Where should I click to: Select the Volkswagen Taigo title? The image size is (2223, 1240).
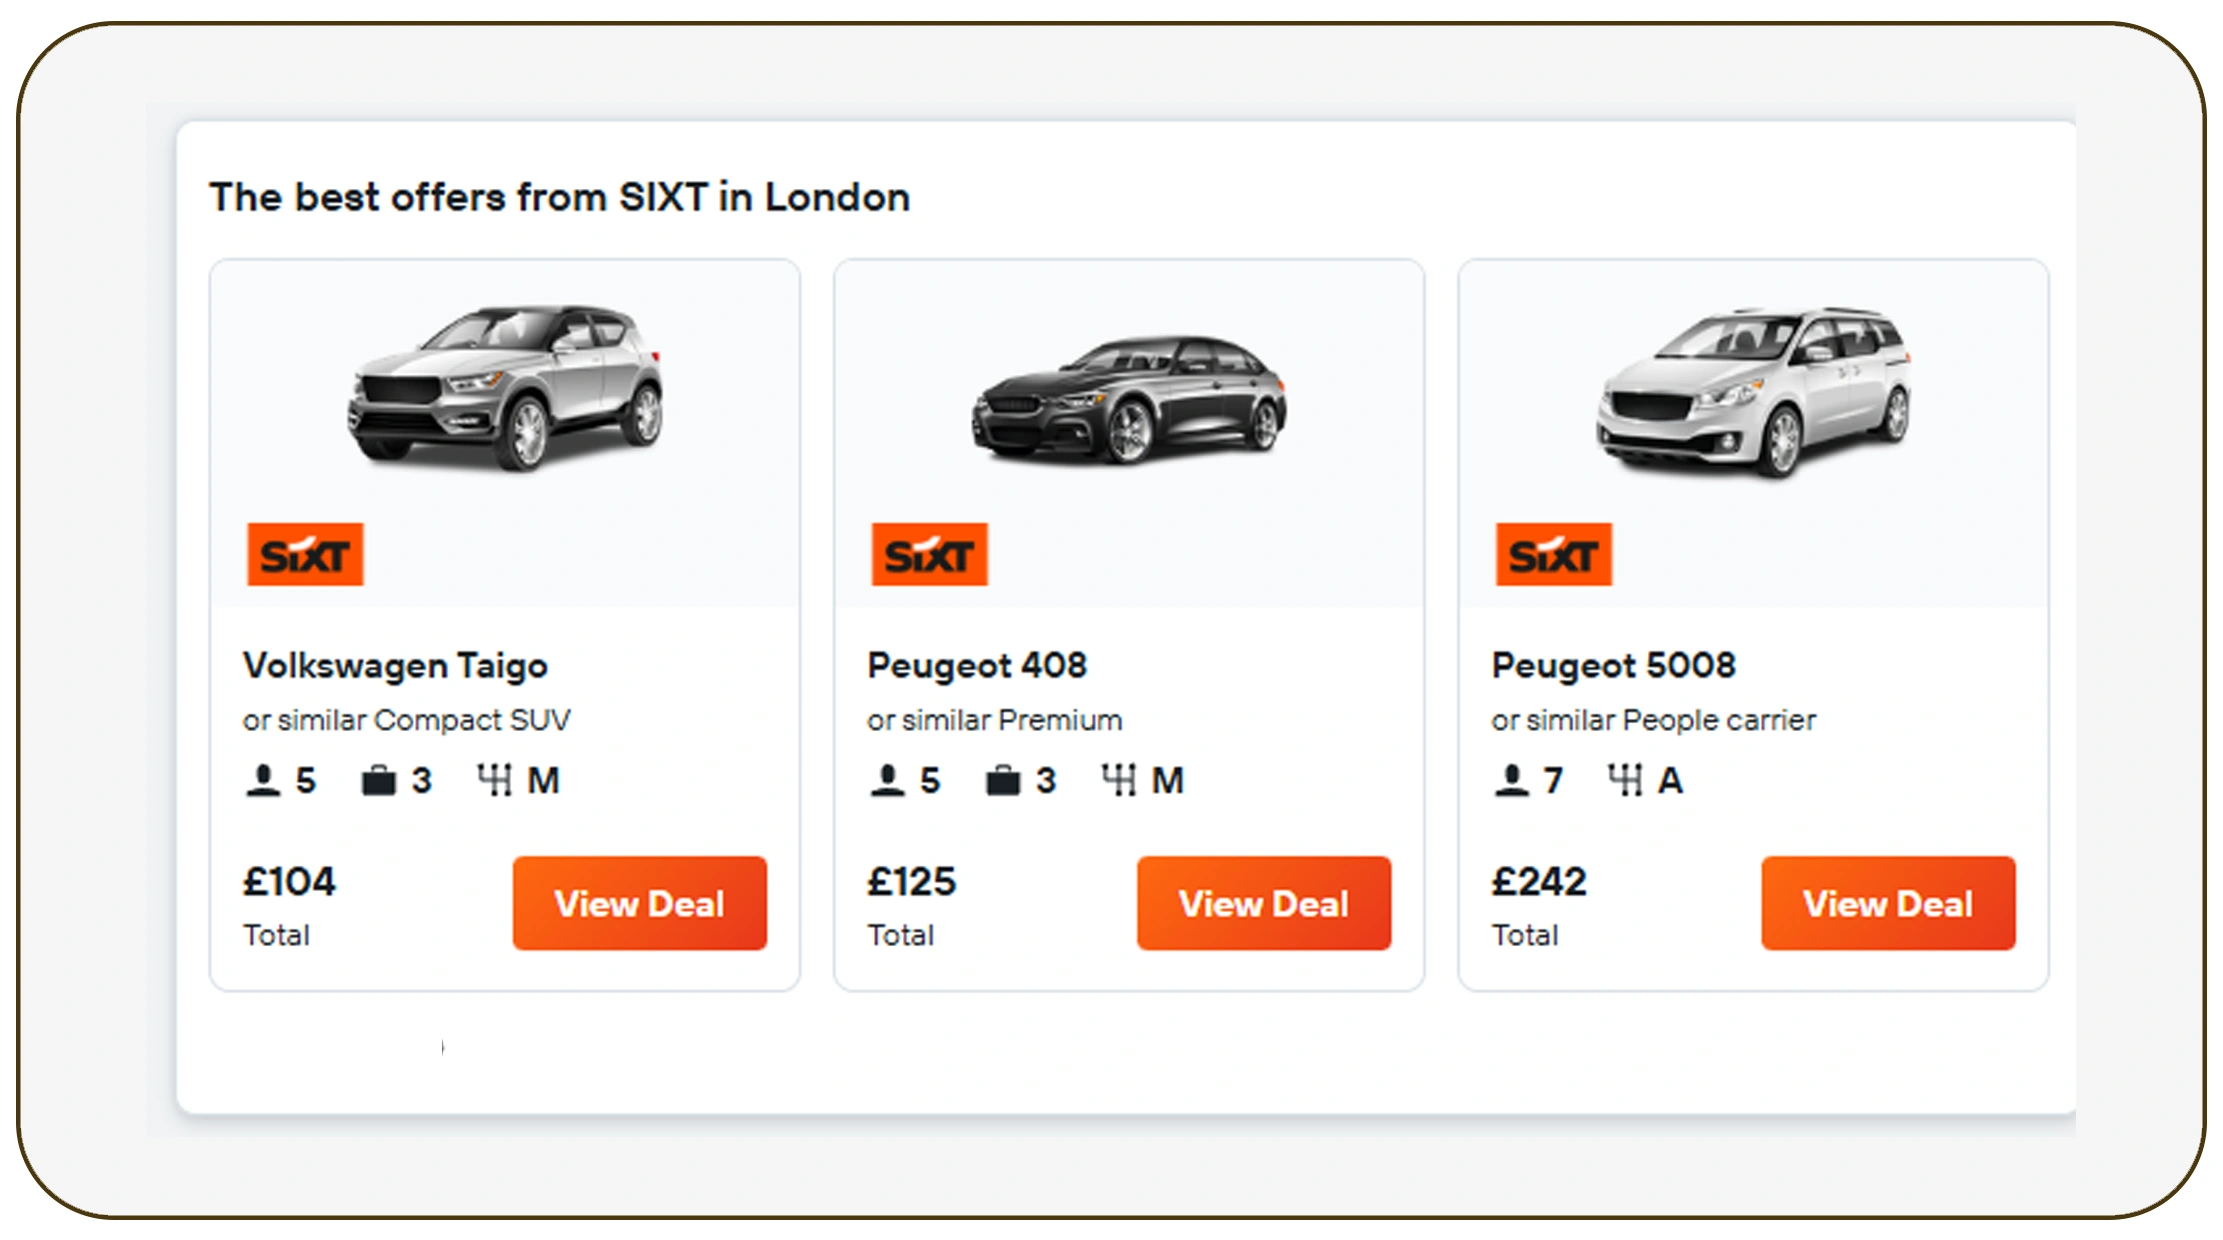click(395, 666)
